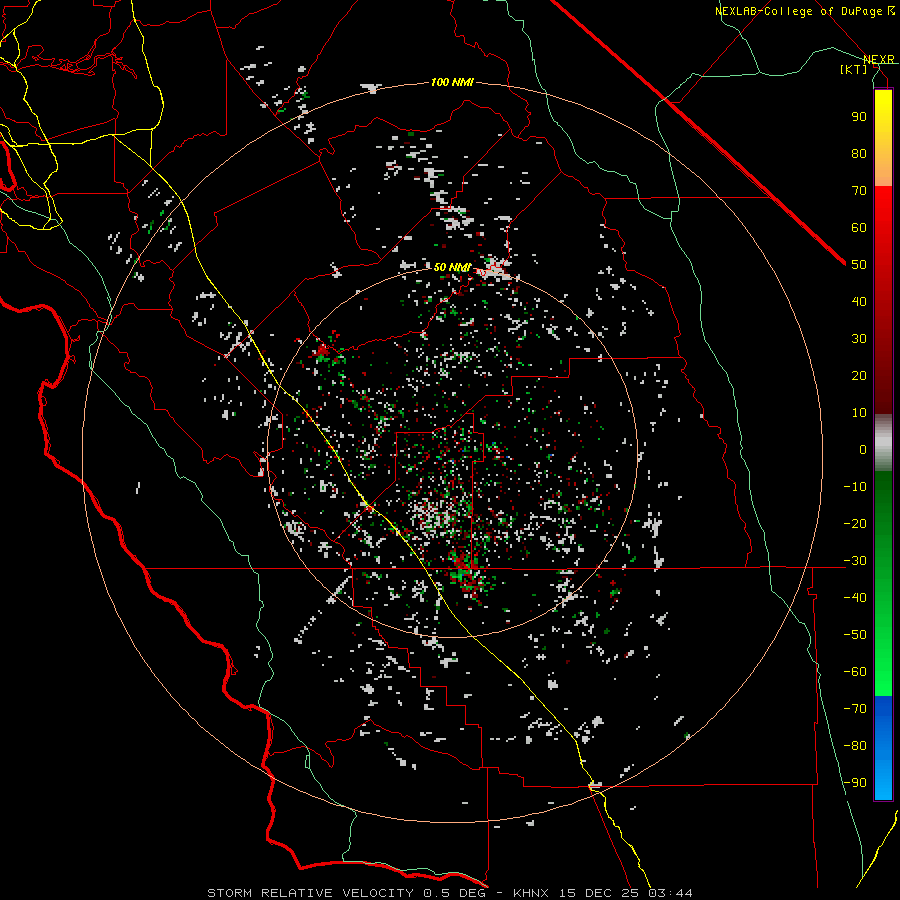
Task: Click the yellow top segment of color bar
Action: (883, 138)
